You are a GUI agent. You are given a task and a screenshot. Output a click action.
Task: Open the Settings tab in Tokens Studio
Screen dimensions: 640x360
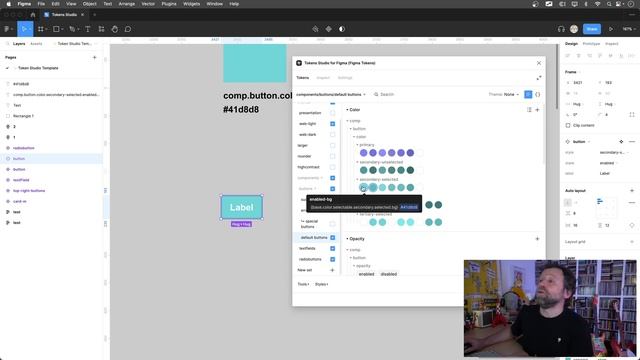[345, 78]
